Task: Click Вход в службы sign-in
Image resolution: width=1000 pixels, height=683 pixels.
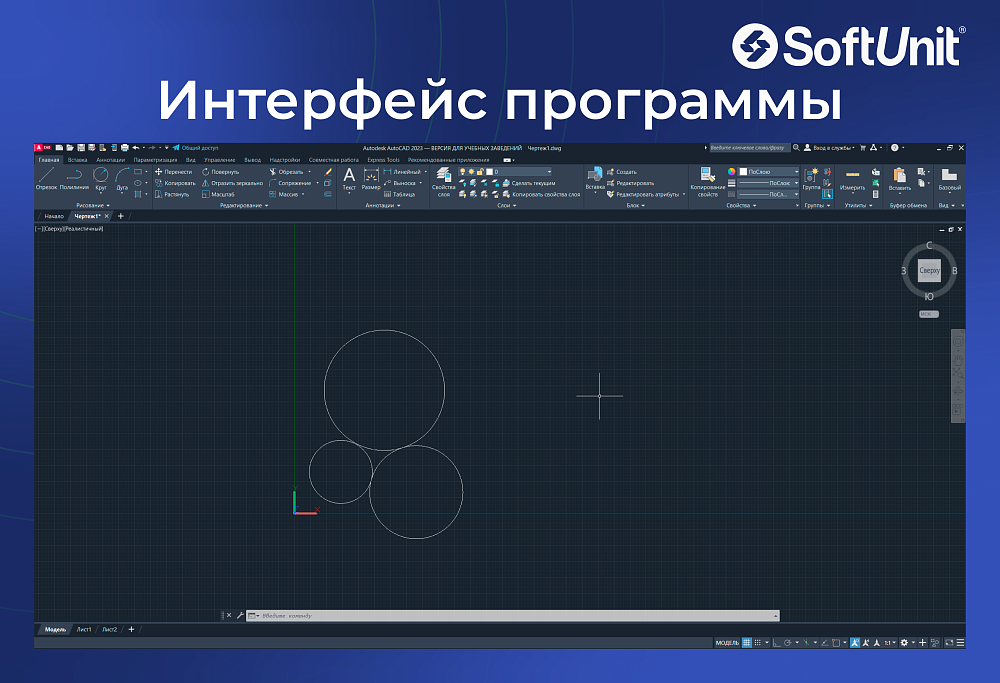Action: coord(829,148)
